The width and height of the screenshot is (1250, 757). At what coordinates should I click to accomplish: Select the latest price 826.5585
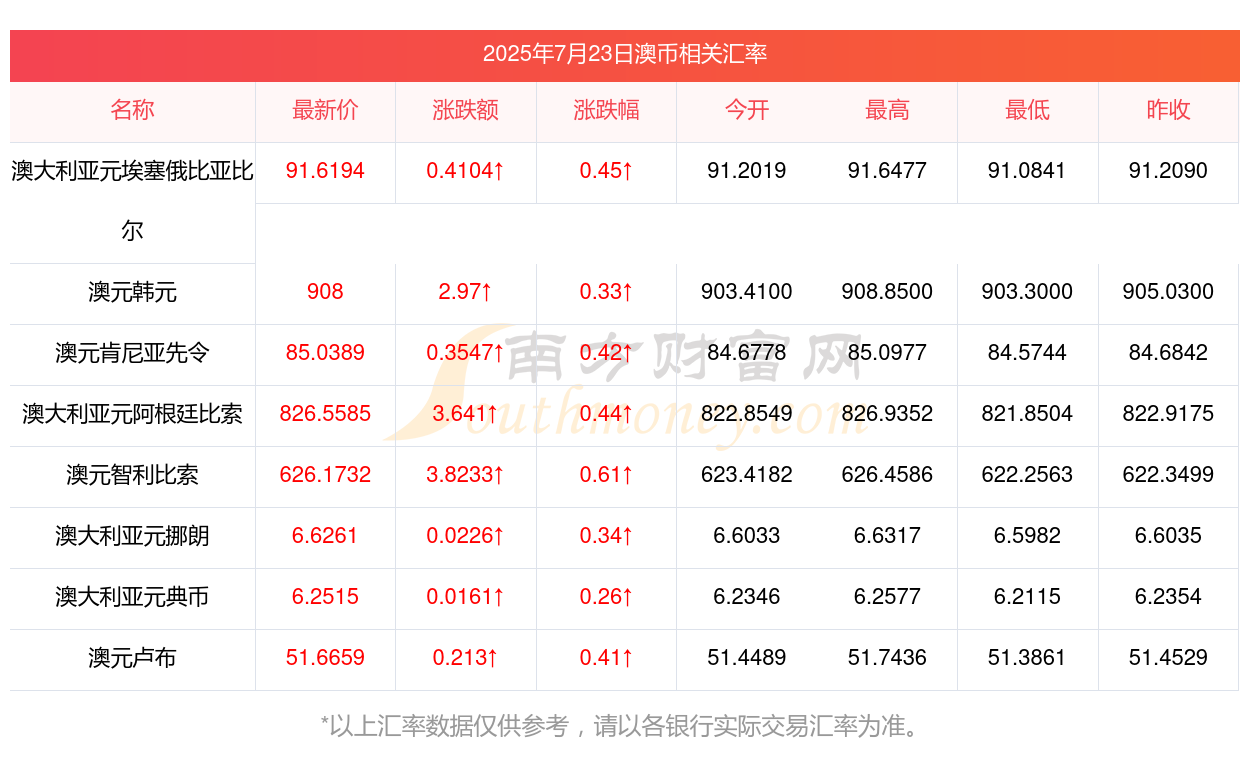(x=325, y=414)
